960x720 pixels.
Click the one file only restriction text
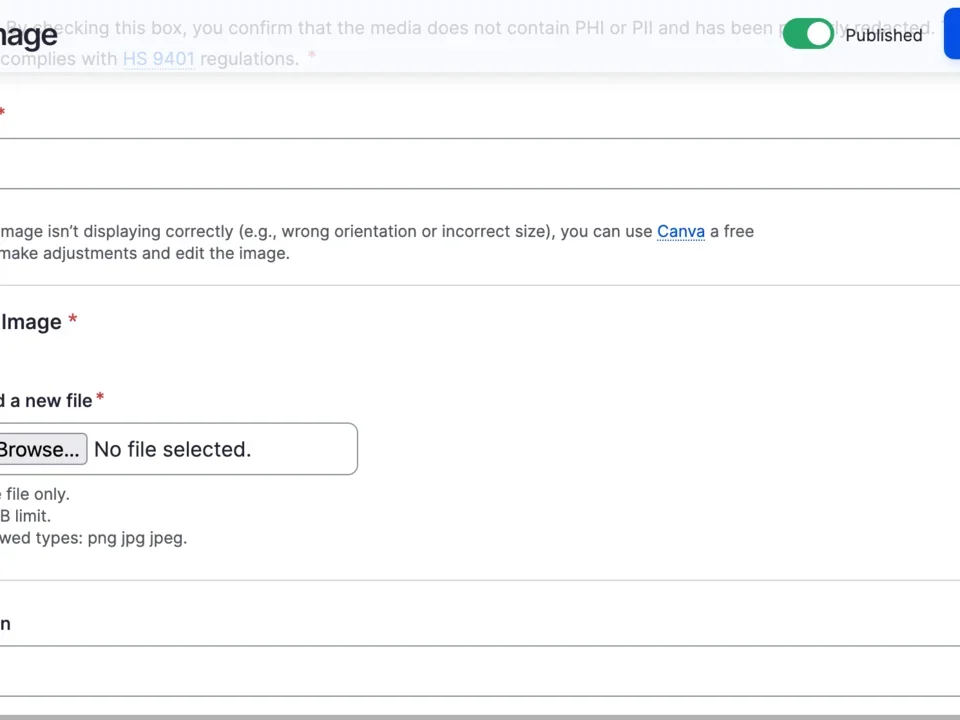click(x=34, y=494)
